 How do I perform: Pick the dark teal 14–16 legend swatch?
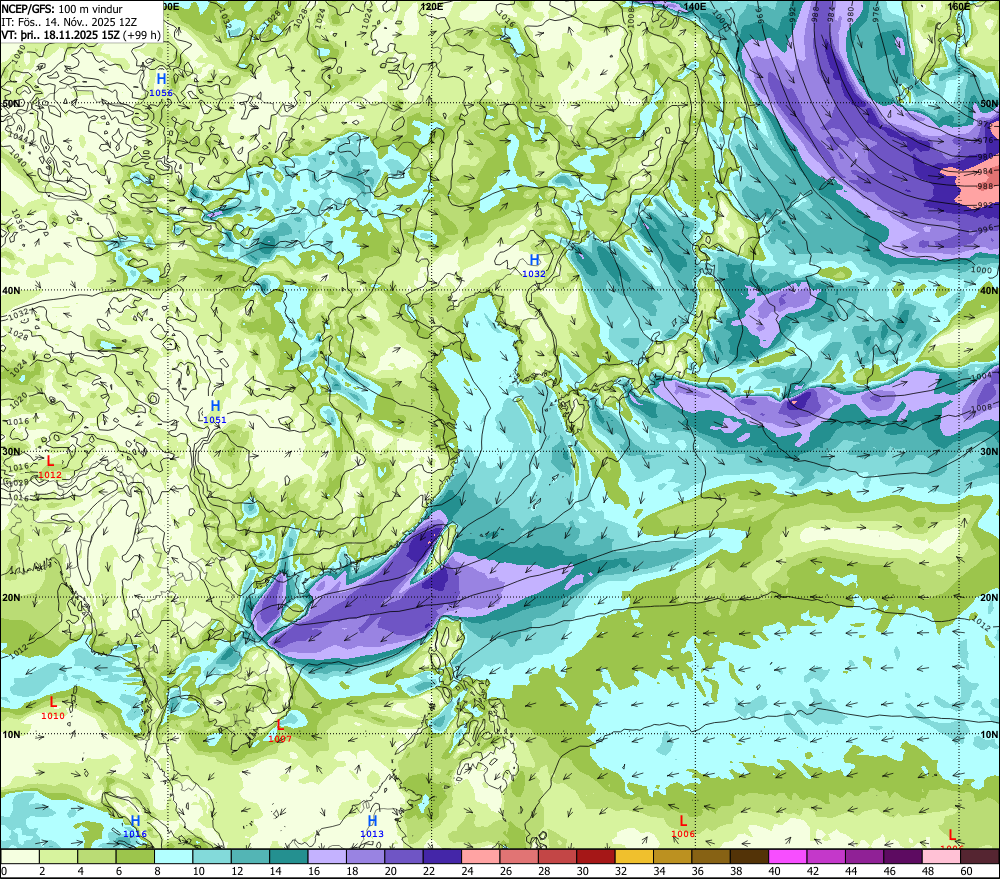289,857
